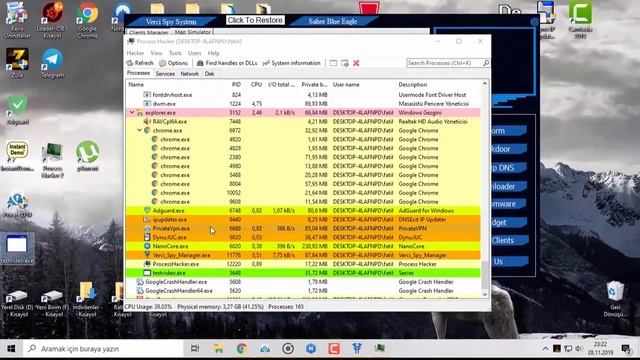Switch to the Disk tab

pyautogui.click(x=209, y=74)
